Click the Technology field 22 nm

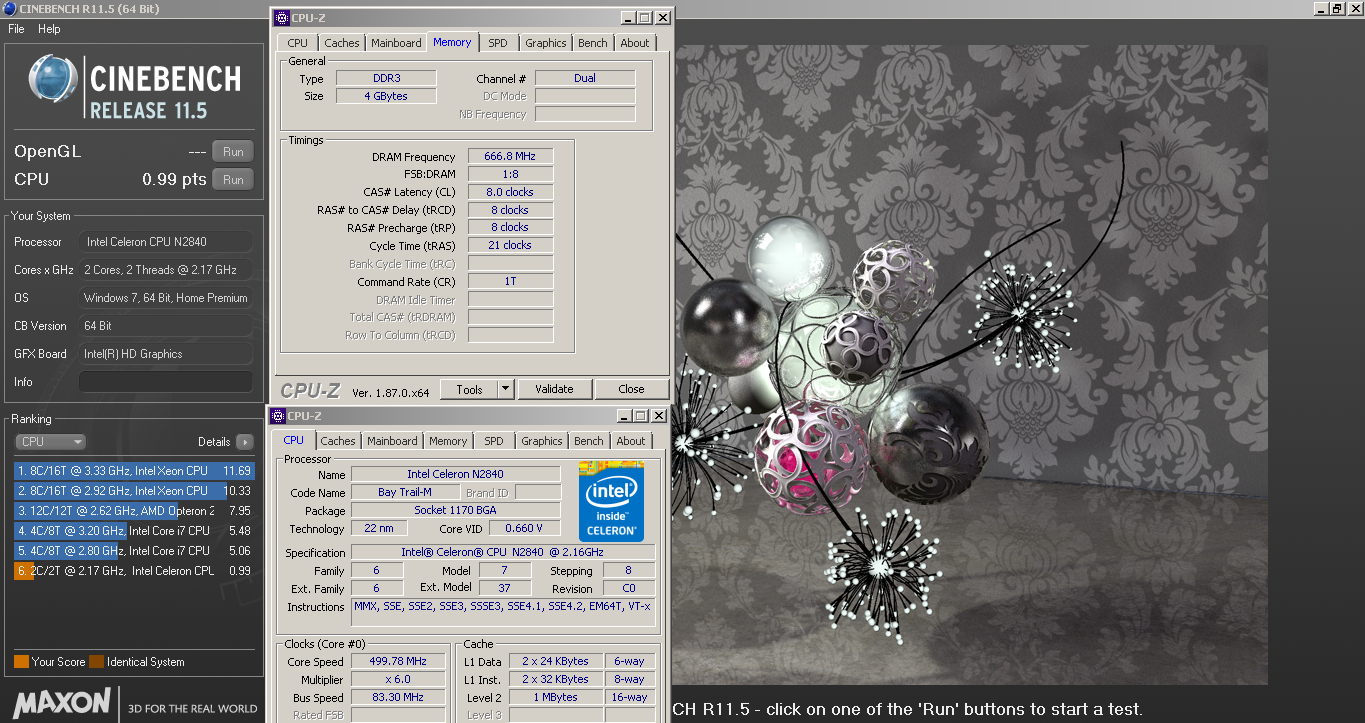(x=378, y=528)
